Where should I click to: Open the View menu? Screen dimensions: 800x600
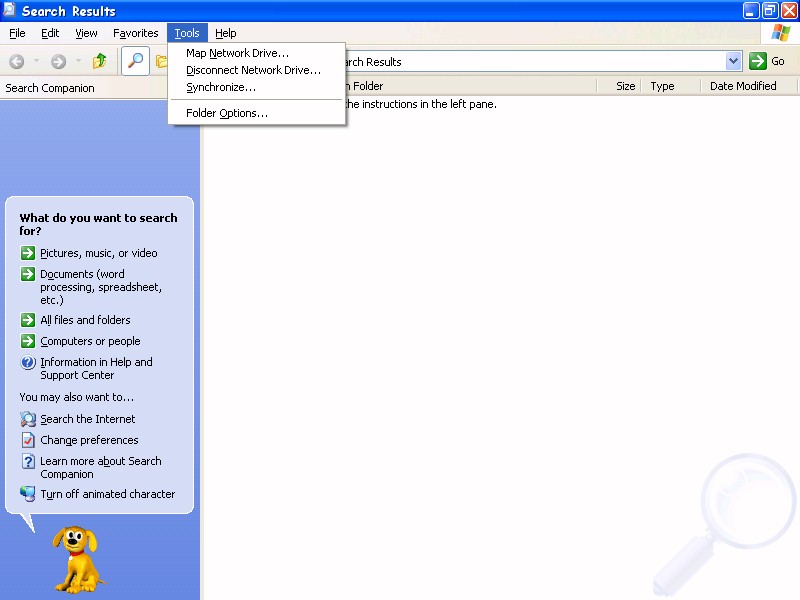point(86,33)
